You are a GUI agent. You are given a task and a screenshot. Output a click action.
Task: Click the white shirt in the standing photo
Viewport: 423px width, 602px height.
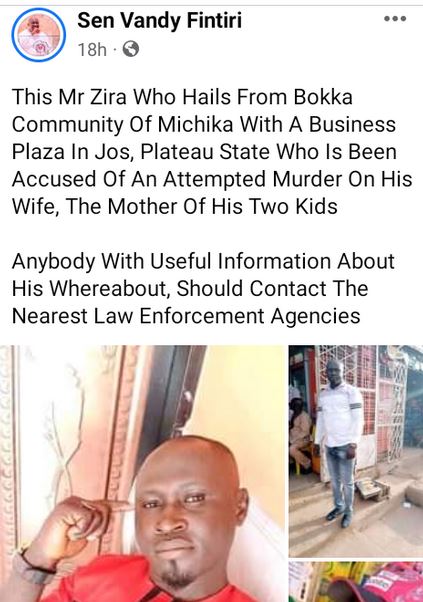340,415
